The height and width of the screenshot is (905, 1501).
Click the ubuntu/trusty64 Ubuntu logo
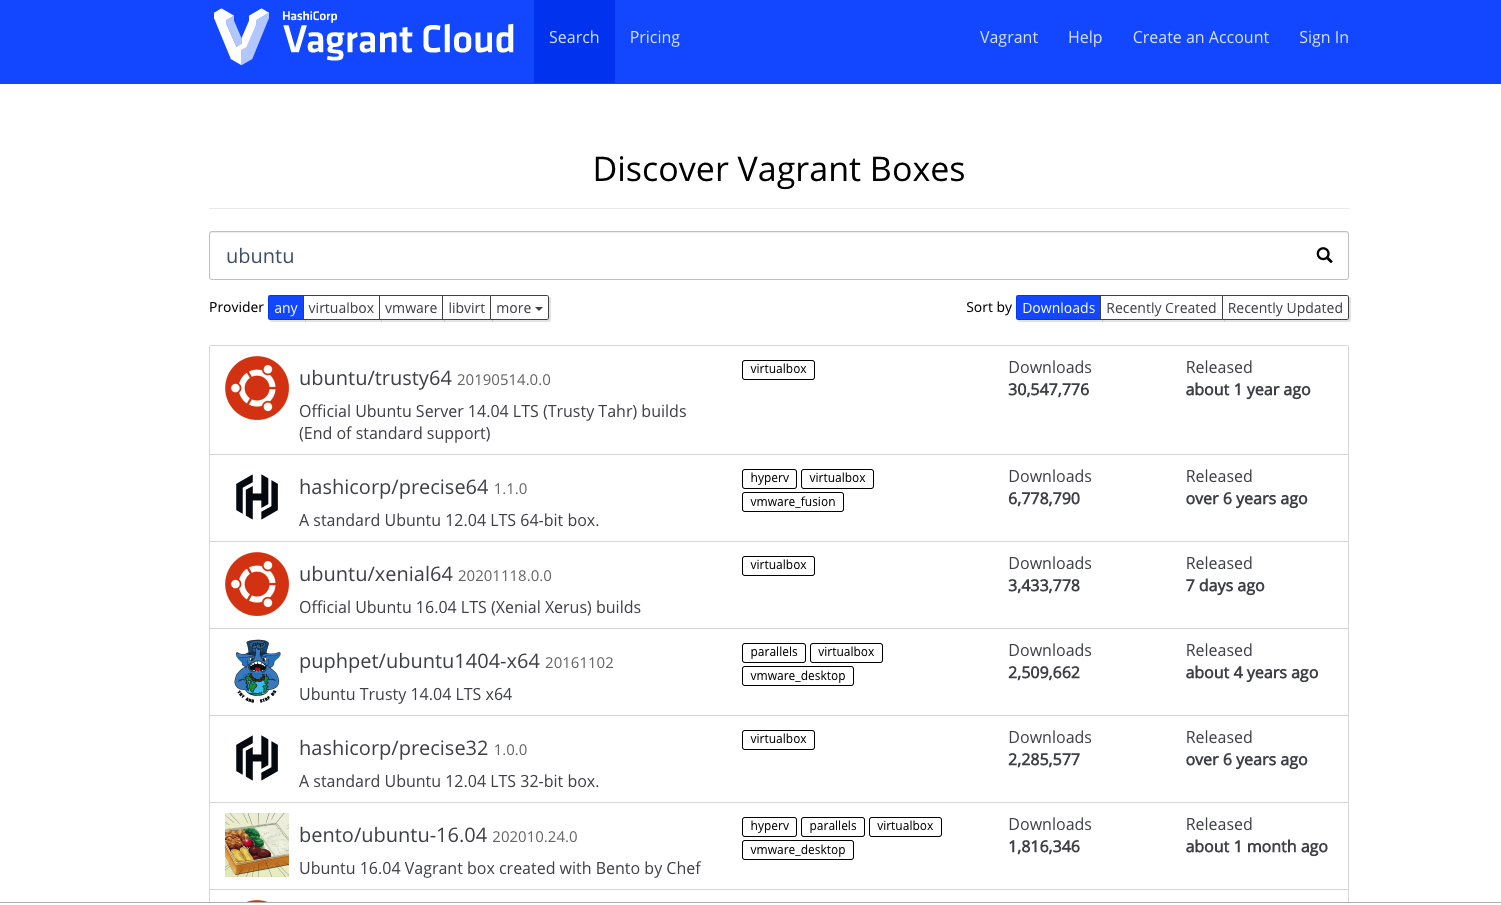257,388
